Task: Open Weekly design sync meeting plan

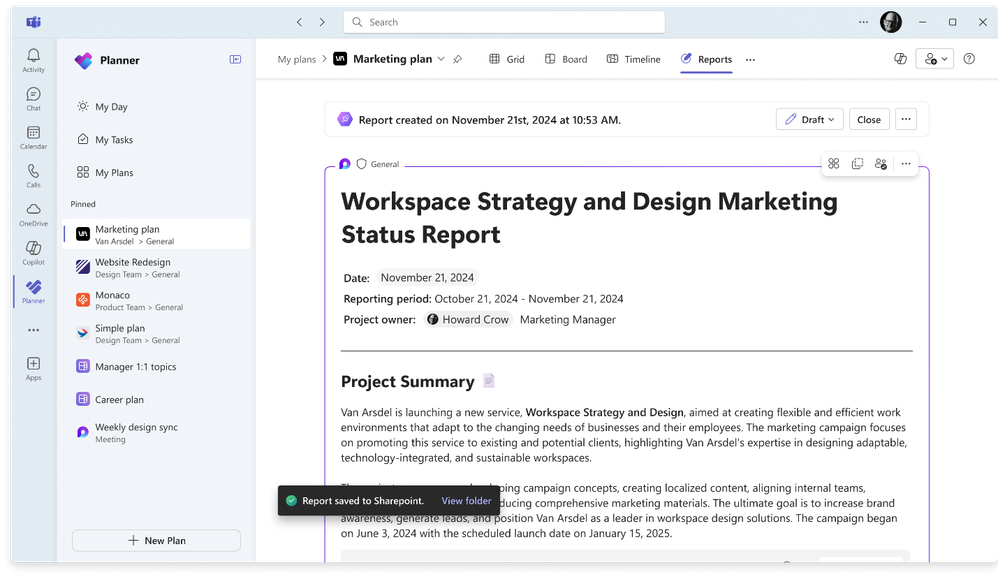Action: [x=157, y=433]
